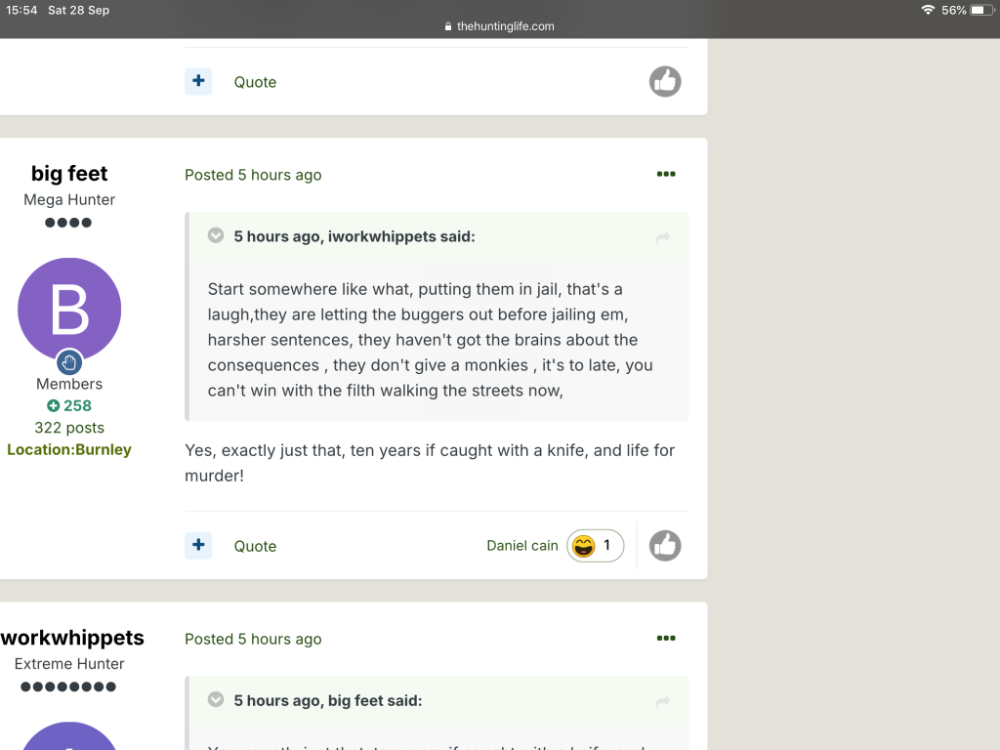Like big feet's post with thumbs-up
The height and width of the screenshot is (750, 1000).
665,546
